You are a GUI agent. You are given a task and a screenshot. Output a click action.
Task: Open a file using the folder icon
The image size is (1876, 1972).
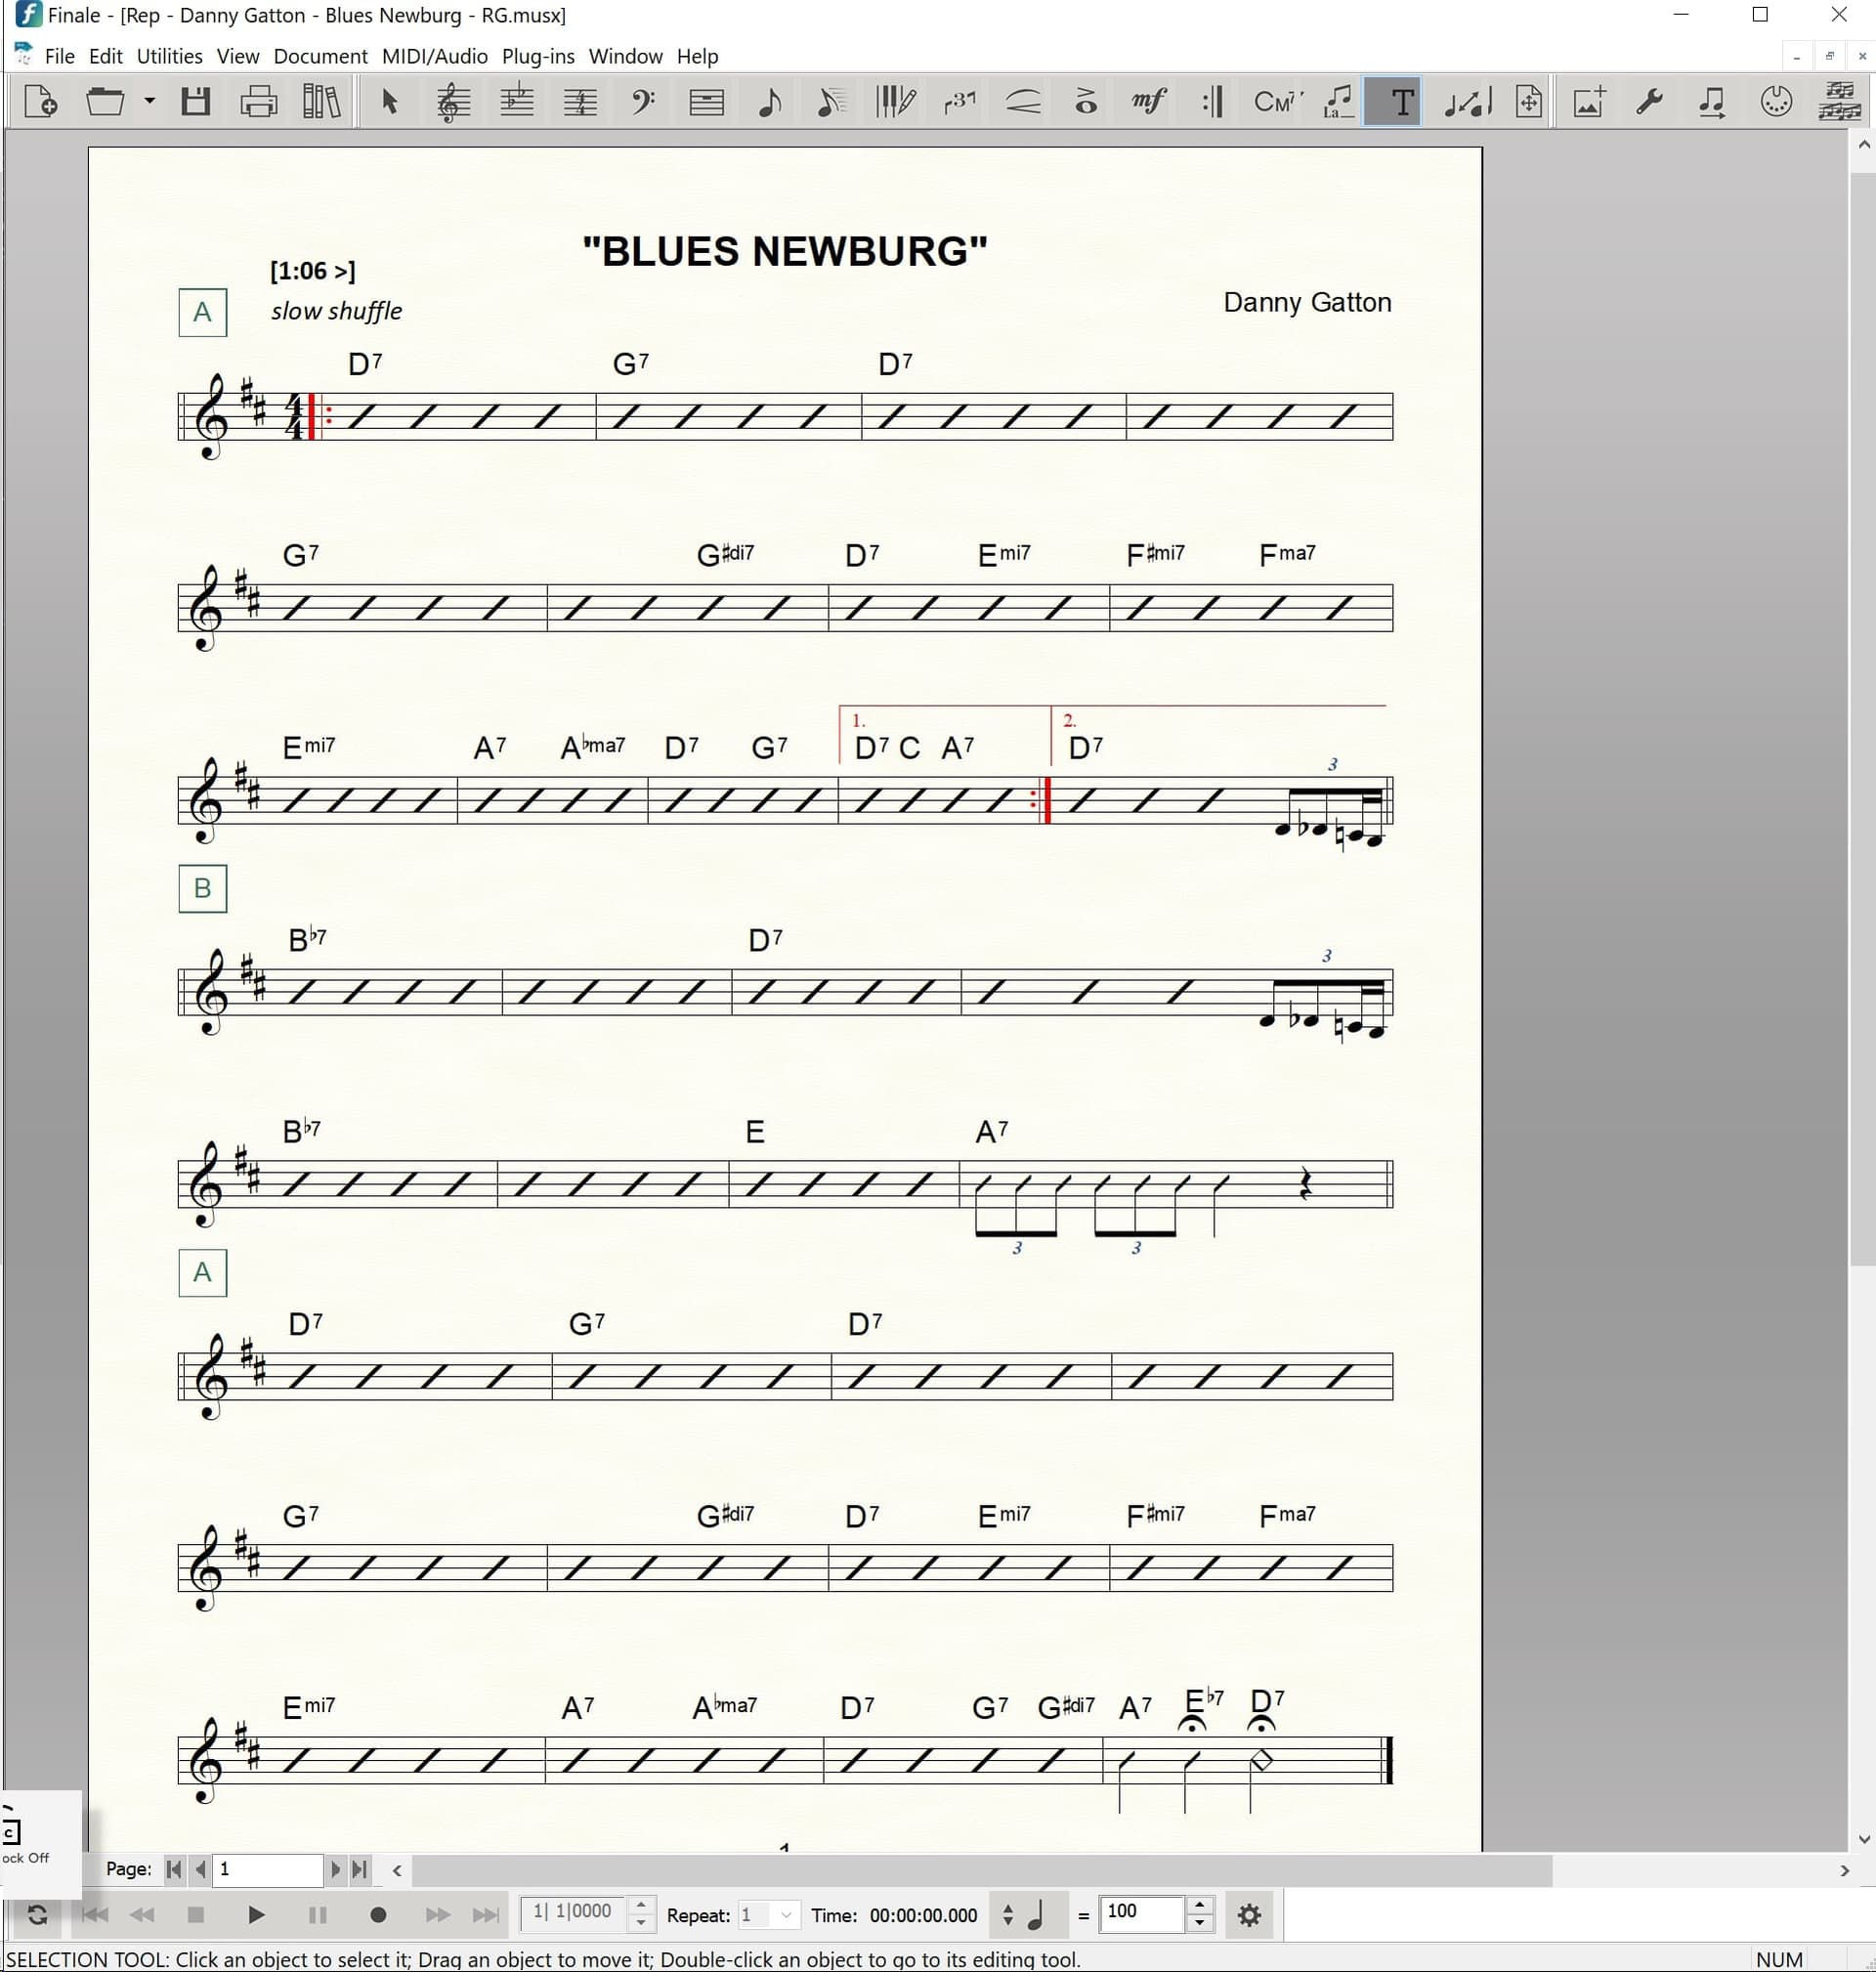click(105, 102)
